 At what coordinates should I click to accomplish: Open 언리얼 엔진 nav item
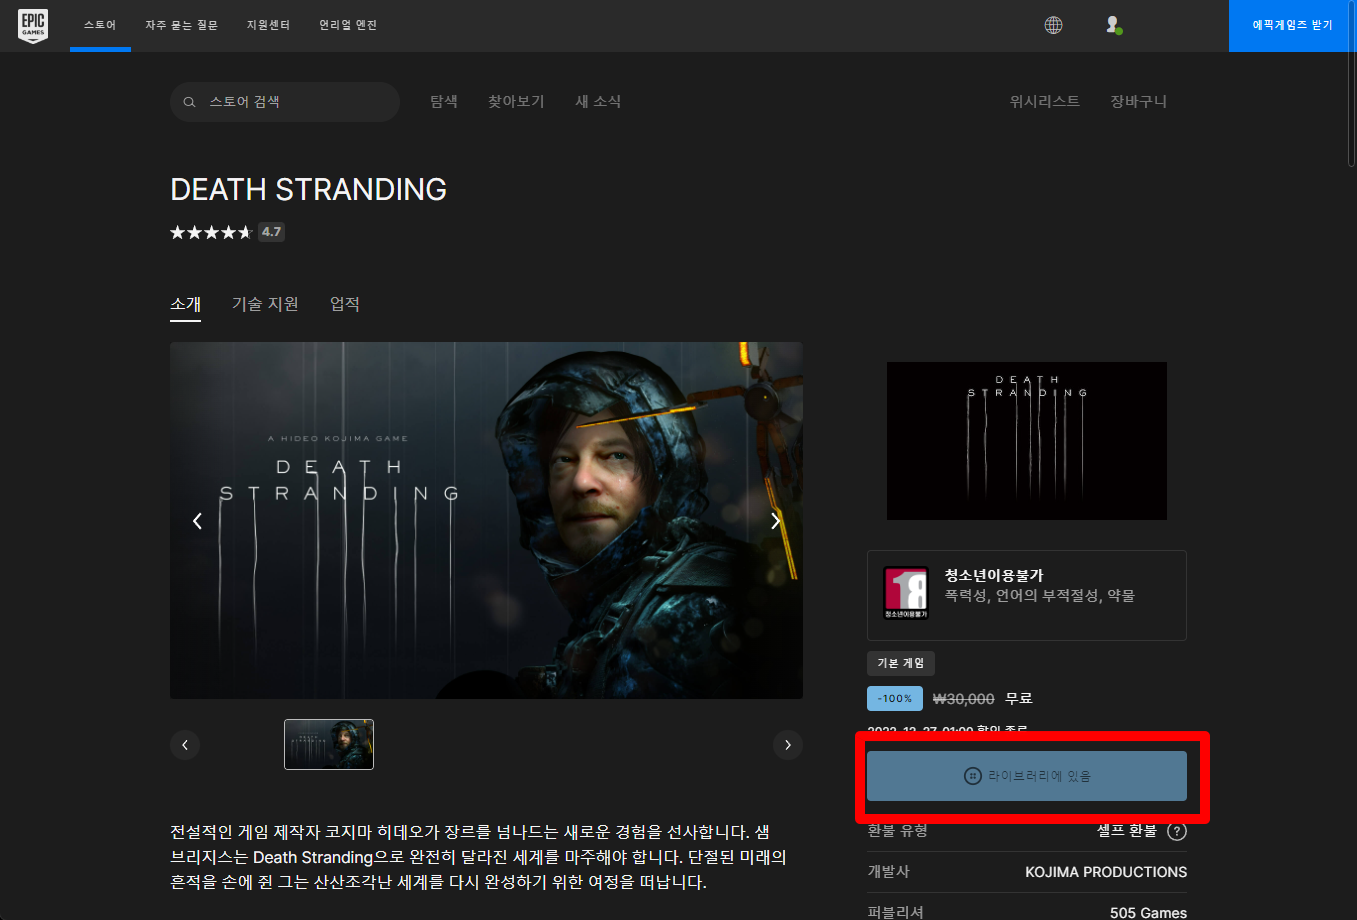click(348, 25)
